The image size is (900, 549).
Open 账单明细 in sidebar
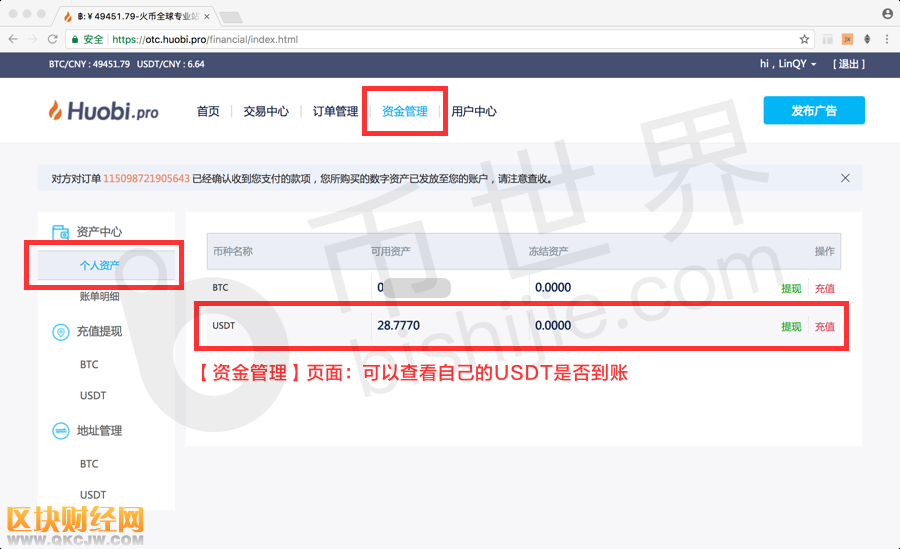pyautogui.click(x=99, y=296)
